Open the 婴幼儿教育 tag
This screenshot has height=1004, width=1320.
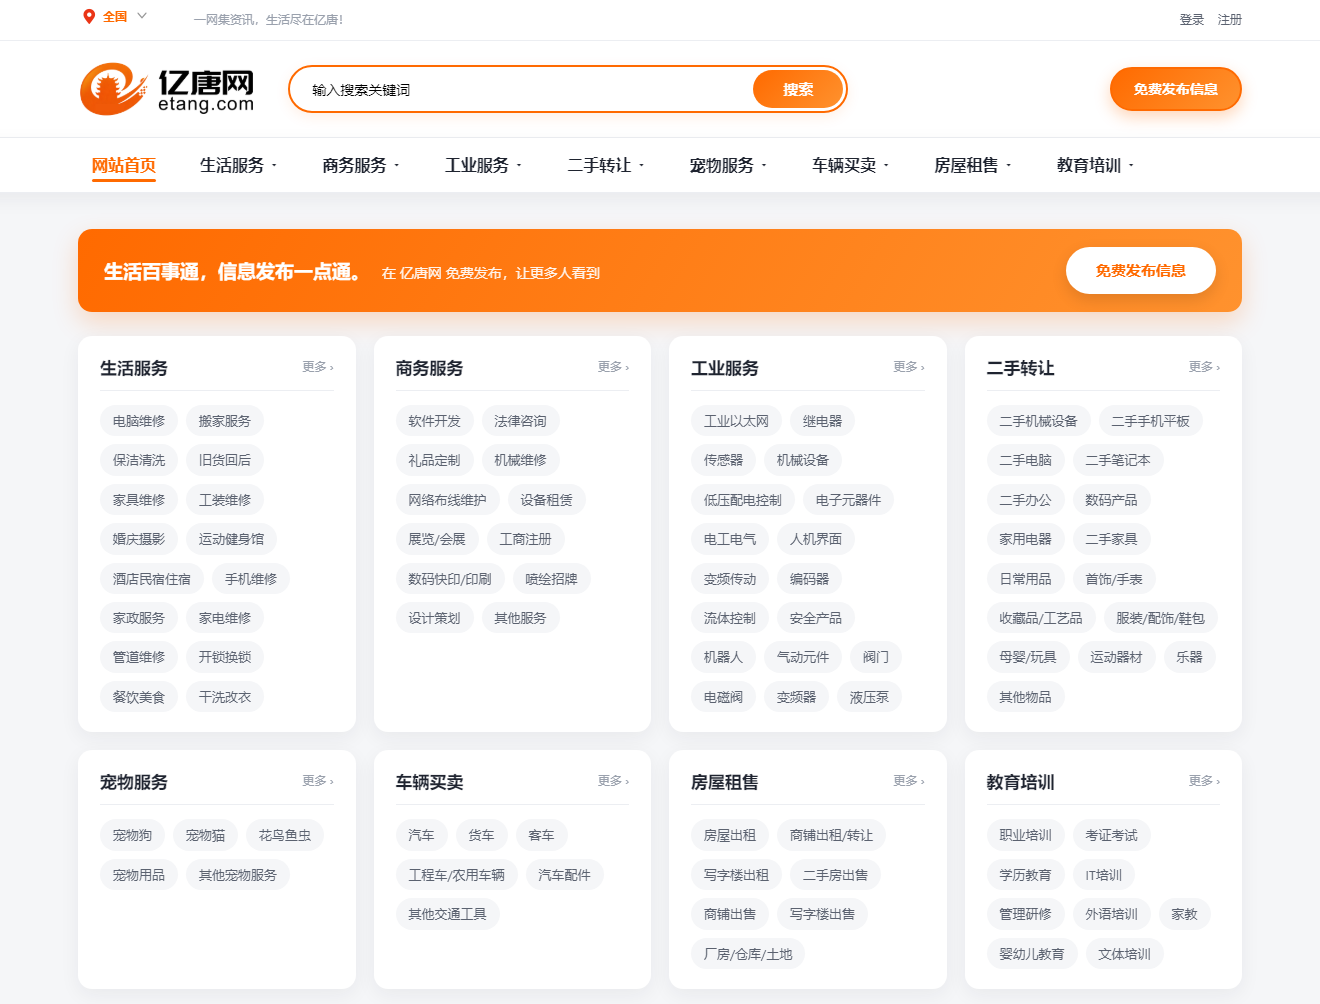(1032, 954)
